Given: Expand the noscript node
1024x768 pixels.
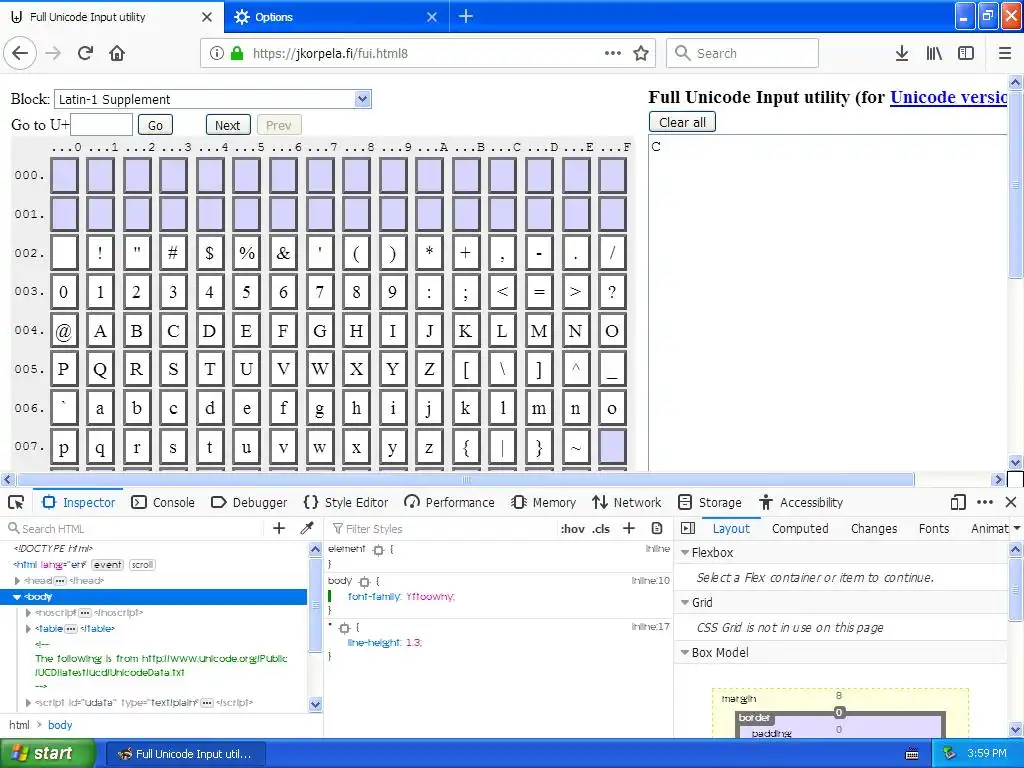Looking at the screenshot, I should coord(28,613).
